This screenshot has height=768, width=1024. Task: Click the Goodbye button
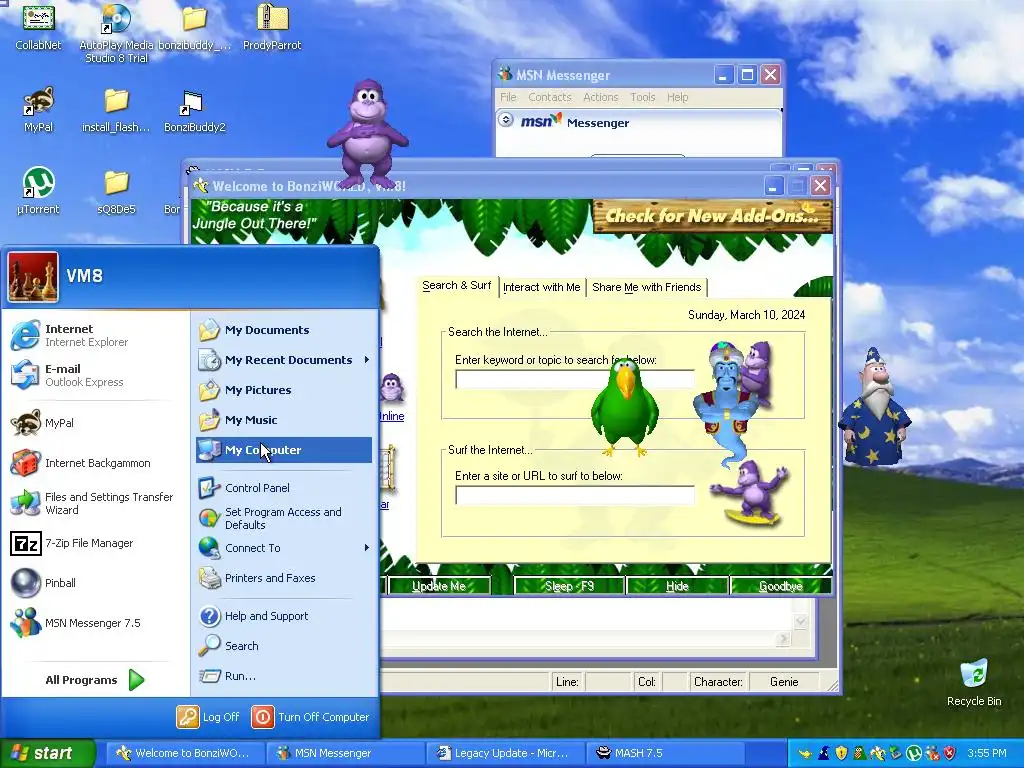[x=780, y=586]
